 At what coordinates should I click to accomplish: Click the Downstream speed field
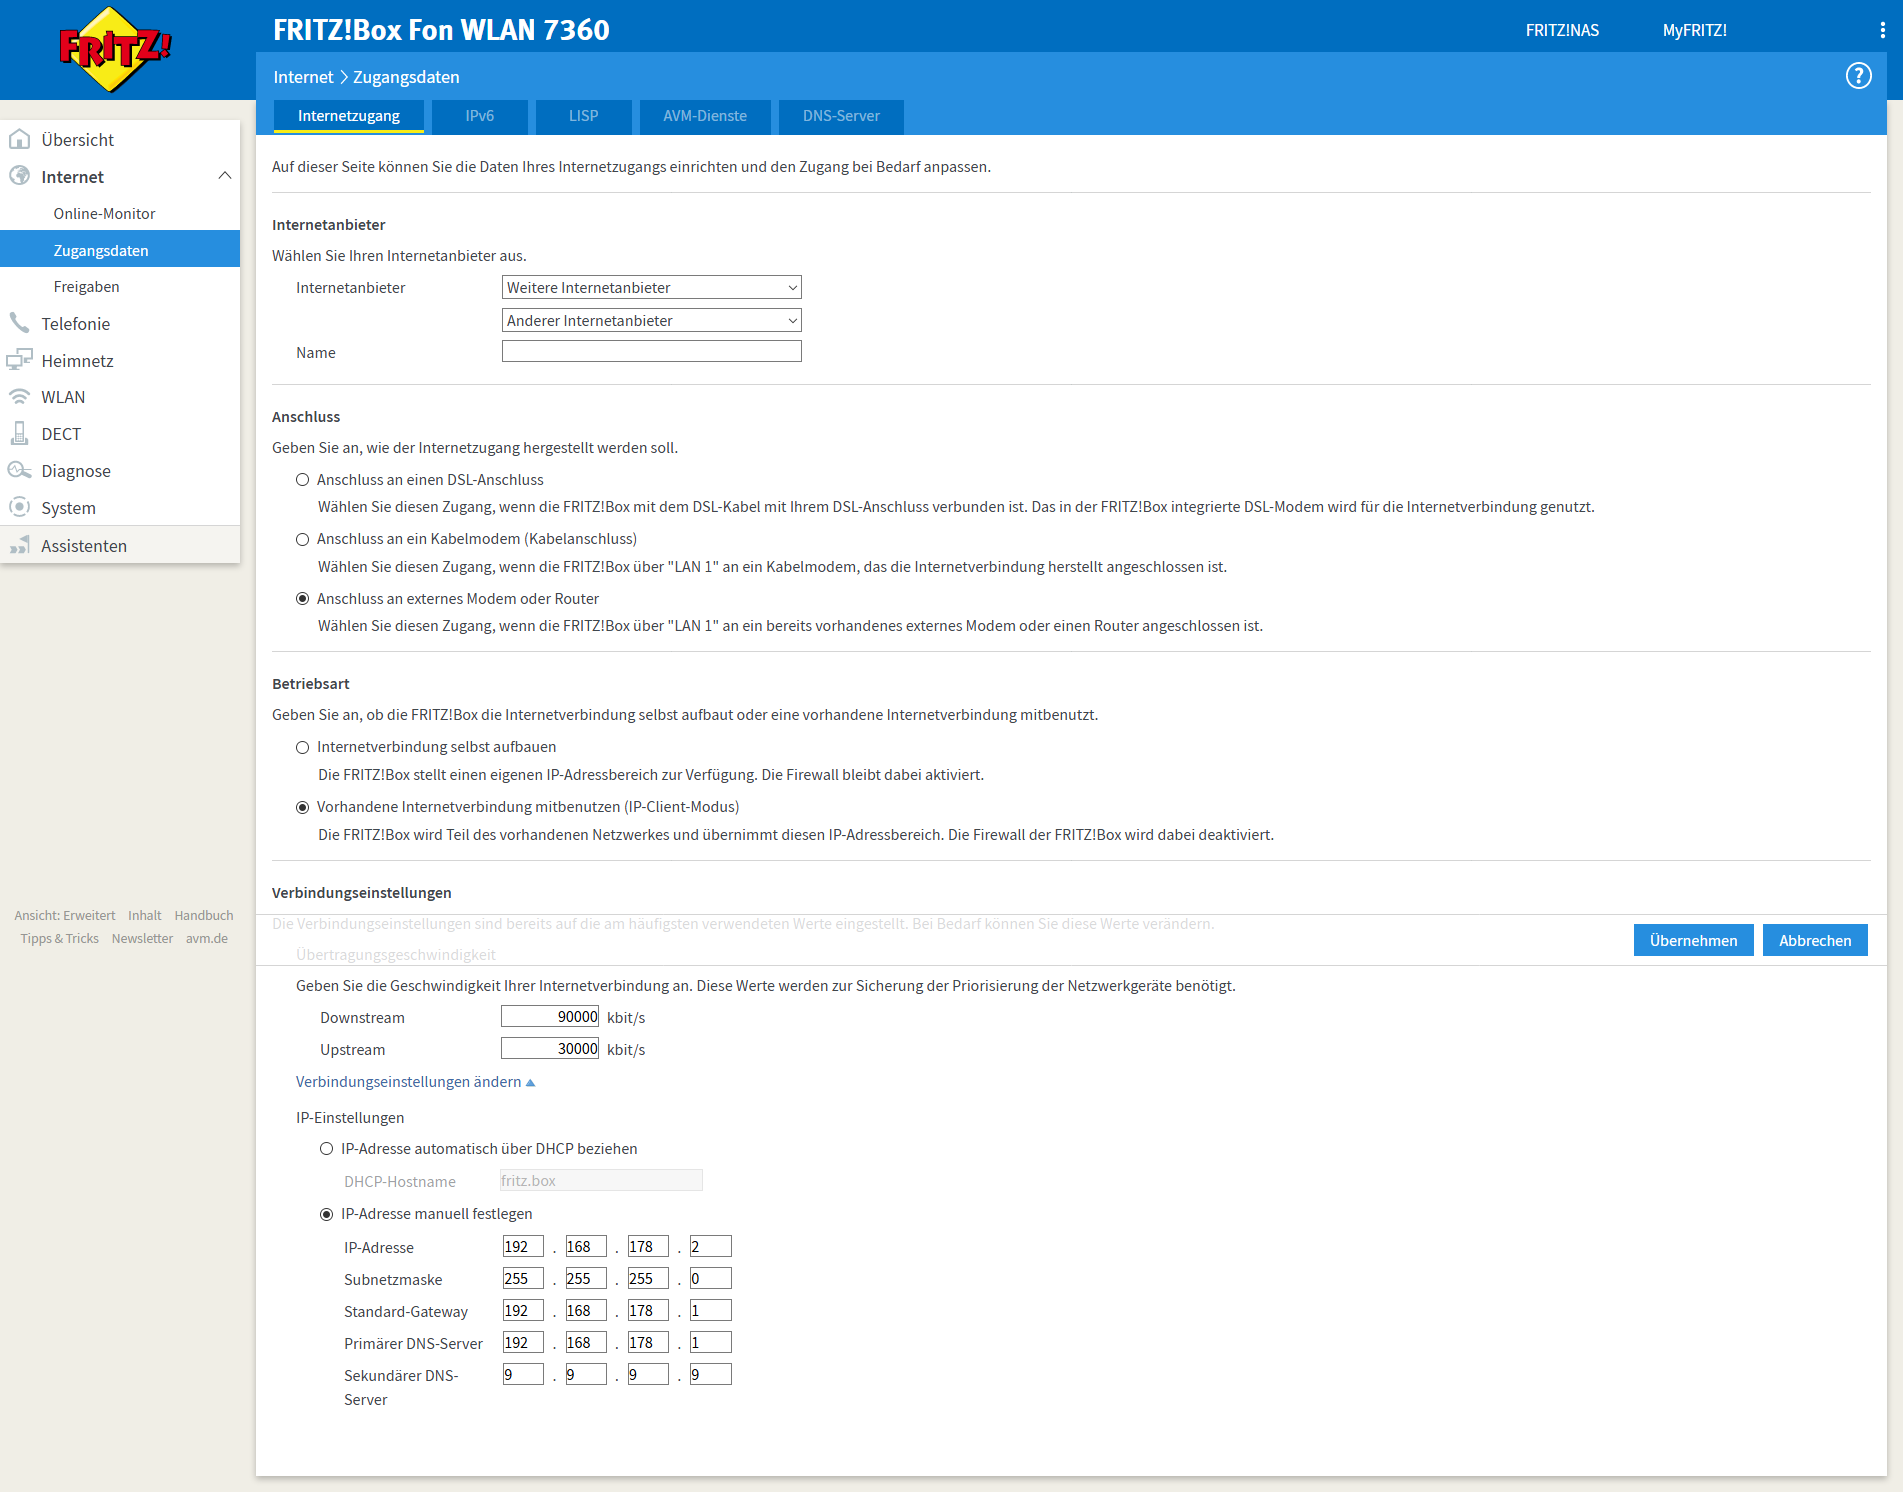550,1016
